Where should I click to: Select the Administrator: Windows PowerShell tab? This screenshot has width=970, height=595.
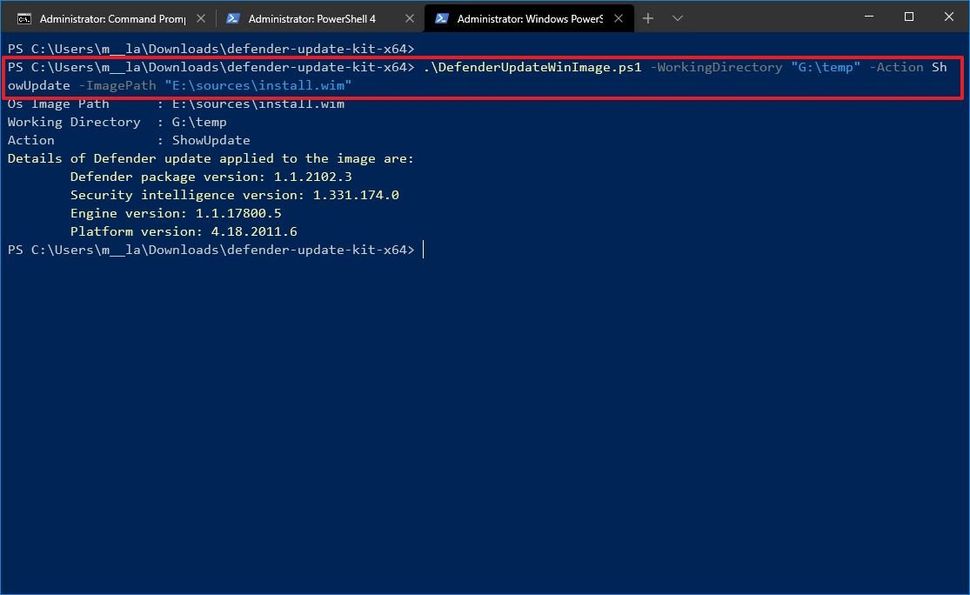(x=530, y=18)
